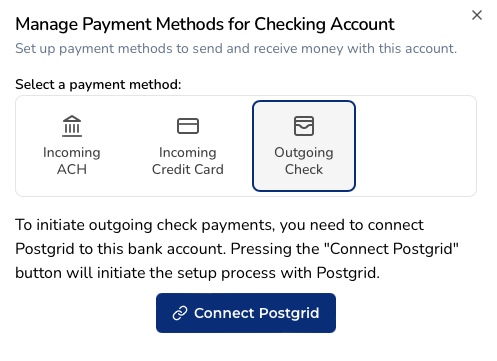Screen dimensions: 497x361
Task: Select the Incoming ACH payment method
Action: click(x=72, y=146)
